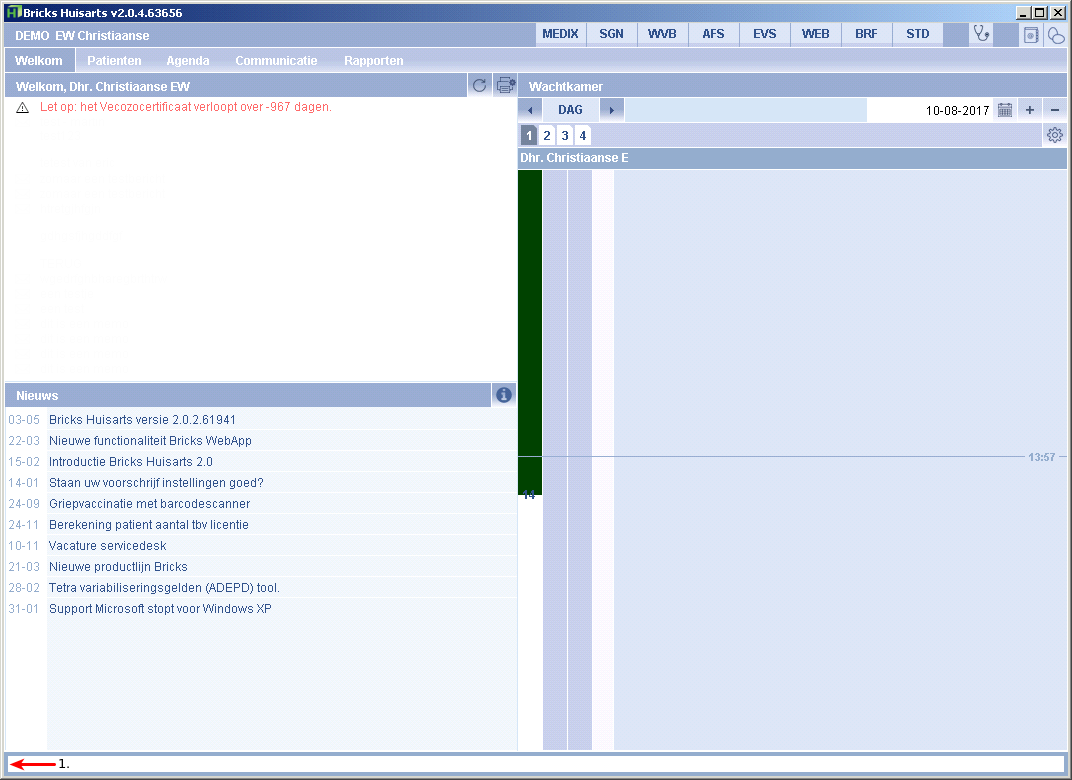
Task: Click the bottom command input field
Action: (536, 764)
